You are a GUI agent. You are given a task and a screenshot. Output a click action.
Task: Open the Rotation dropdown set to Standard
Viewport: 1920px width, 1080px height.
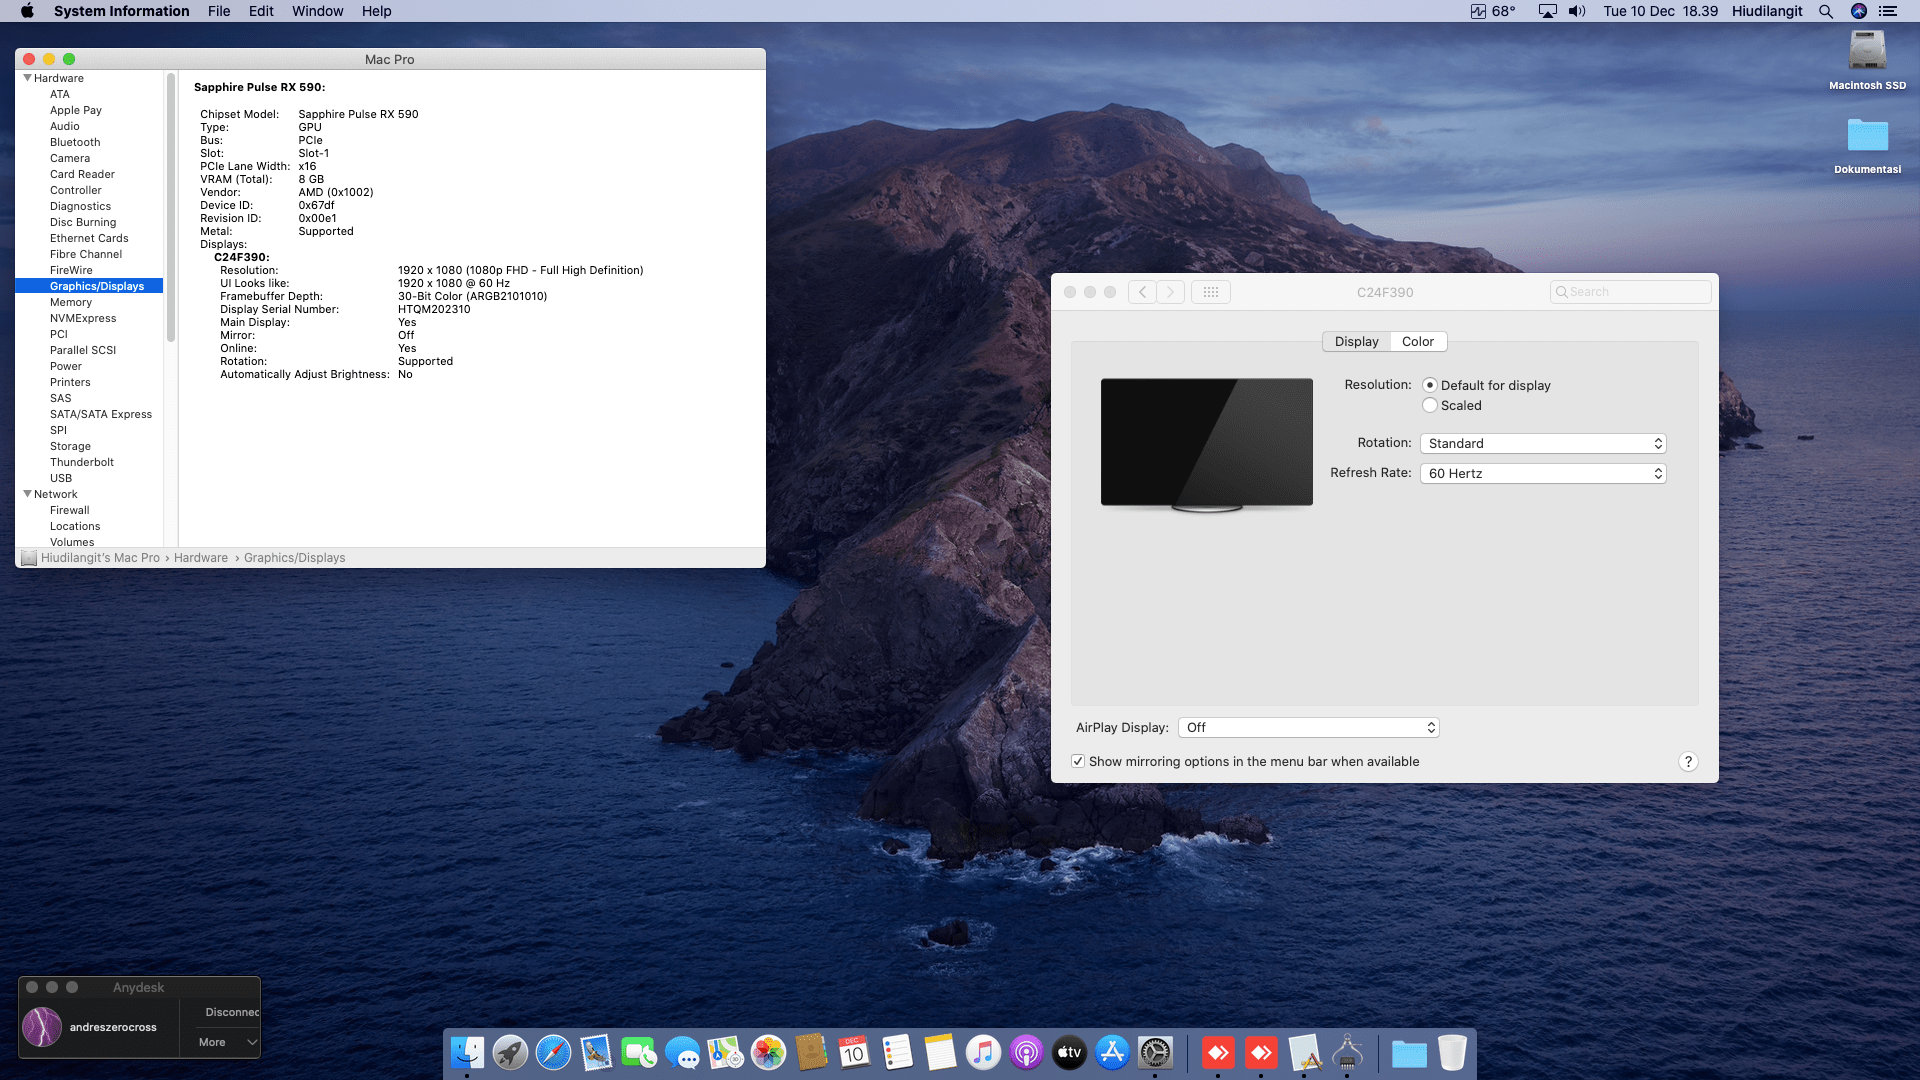[1543, 443]
